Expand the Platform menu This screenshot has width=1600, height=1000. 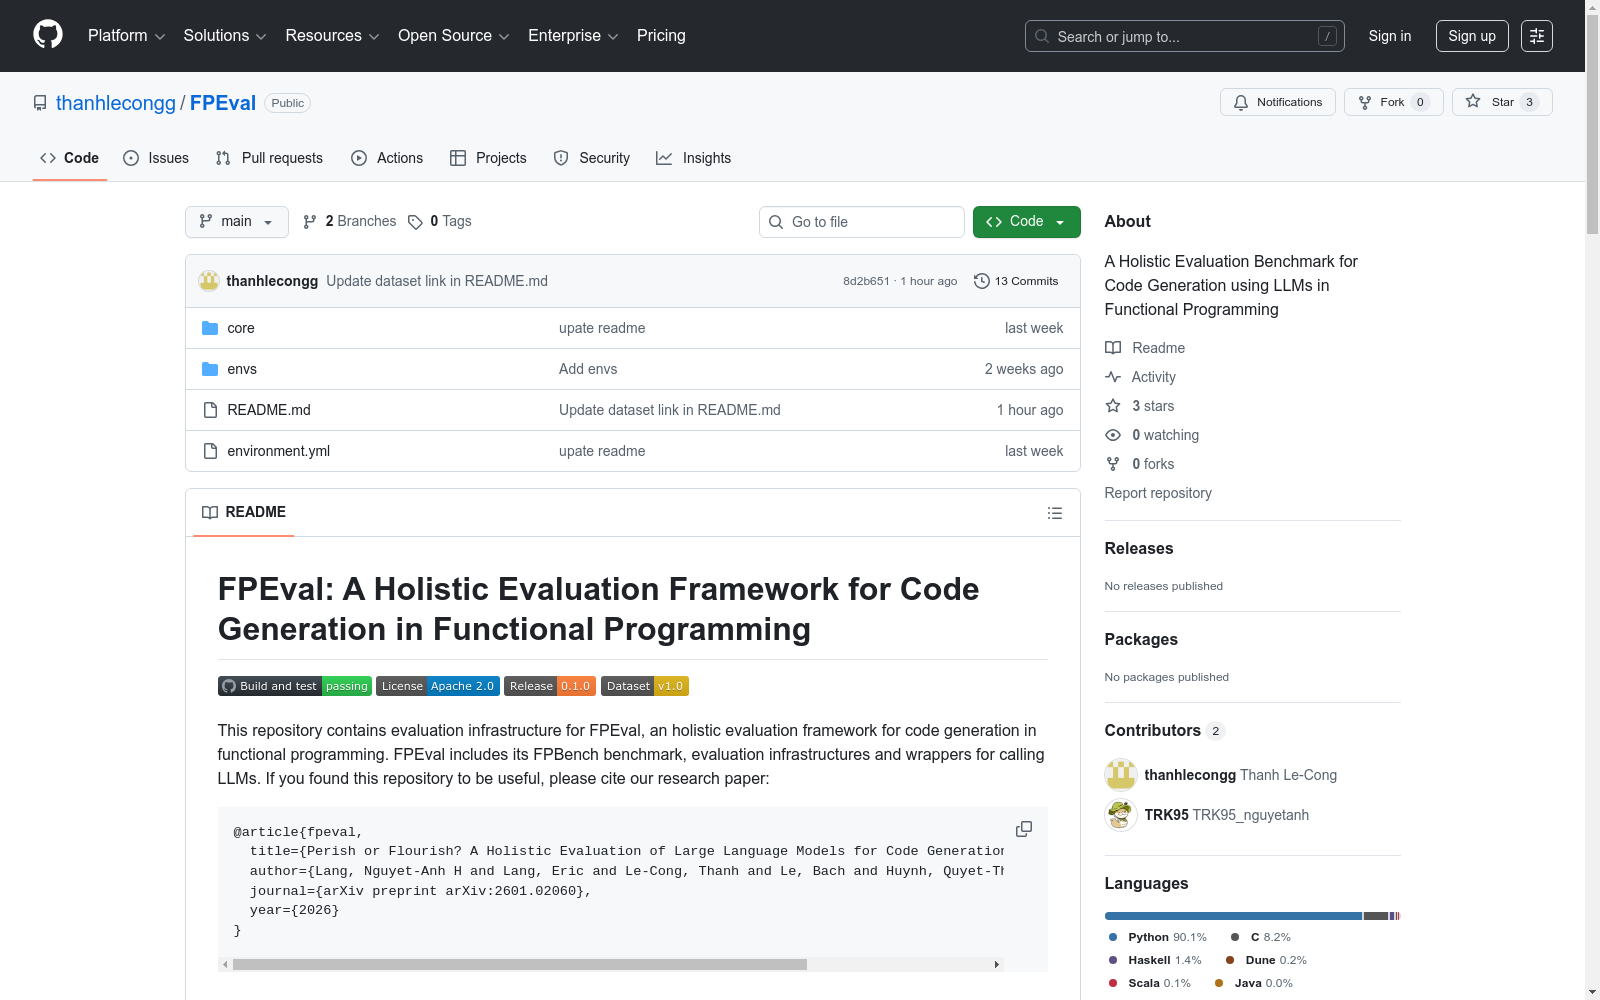(x=127, y=36)
